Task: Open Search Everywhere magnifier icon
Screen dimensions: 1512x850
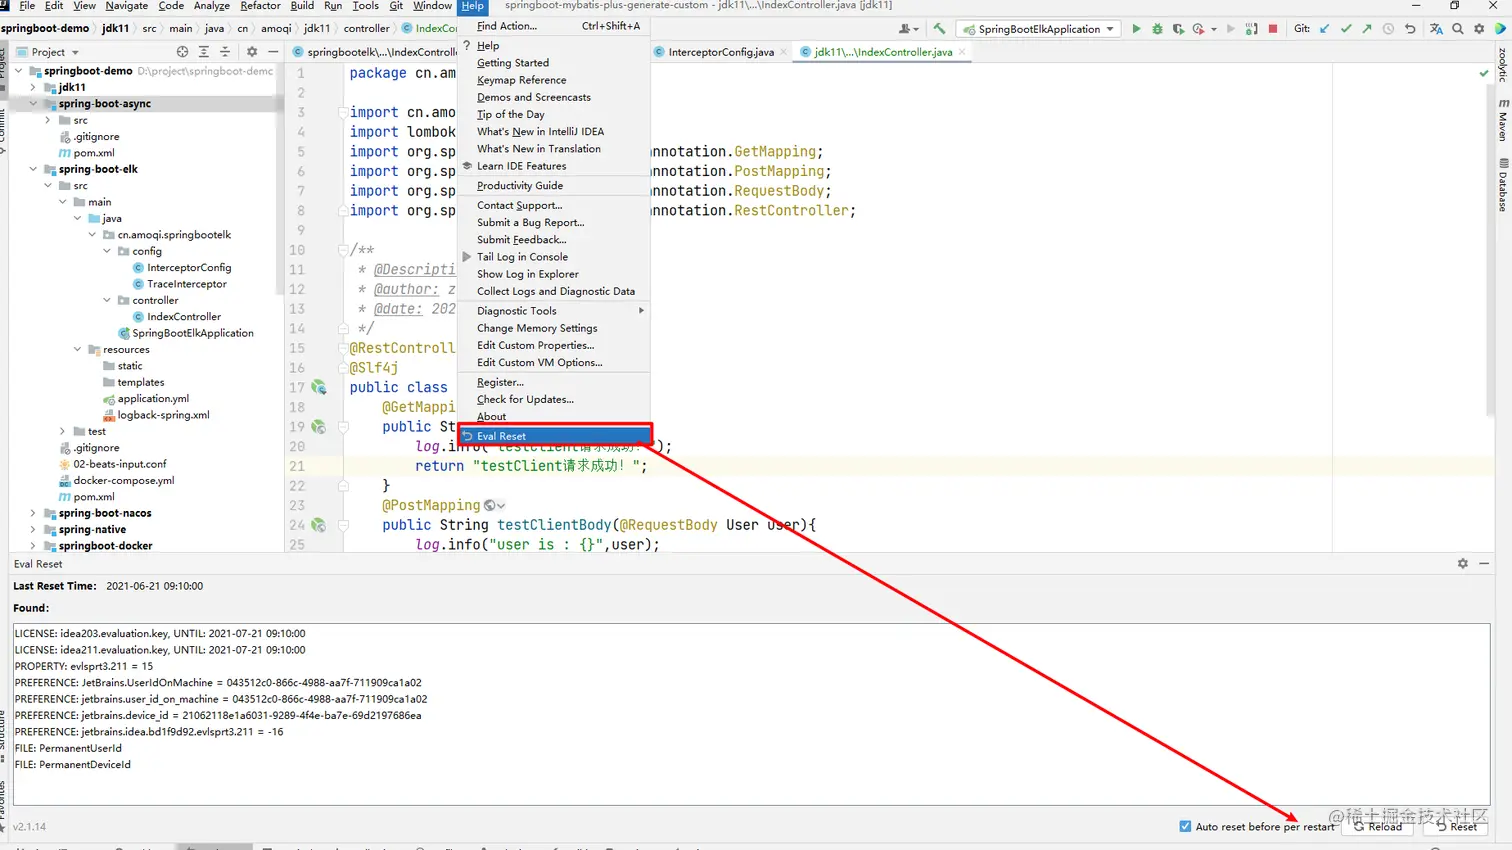Action: coord(1458,29)
